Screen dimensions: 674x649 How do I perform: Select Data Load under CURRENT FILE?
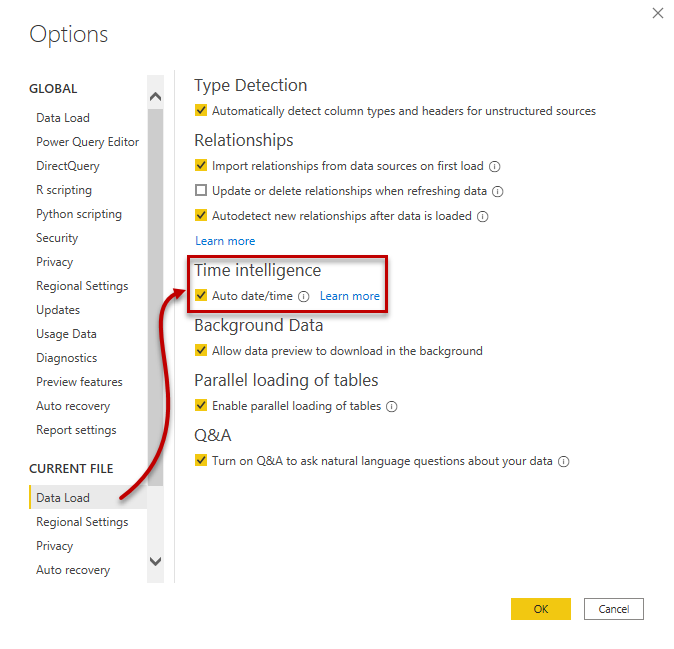coord(88,498)
